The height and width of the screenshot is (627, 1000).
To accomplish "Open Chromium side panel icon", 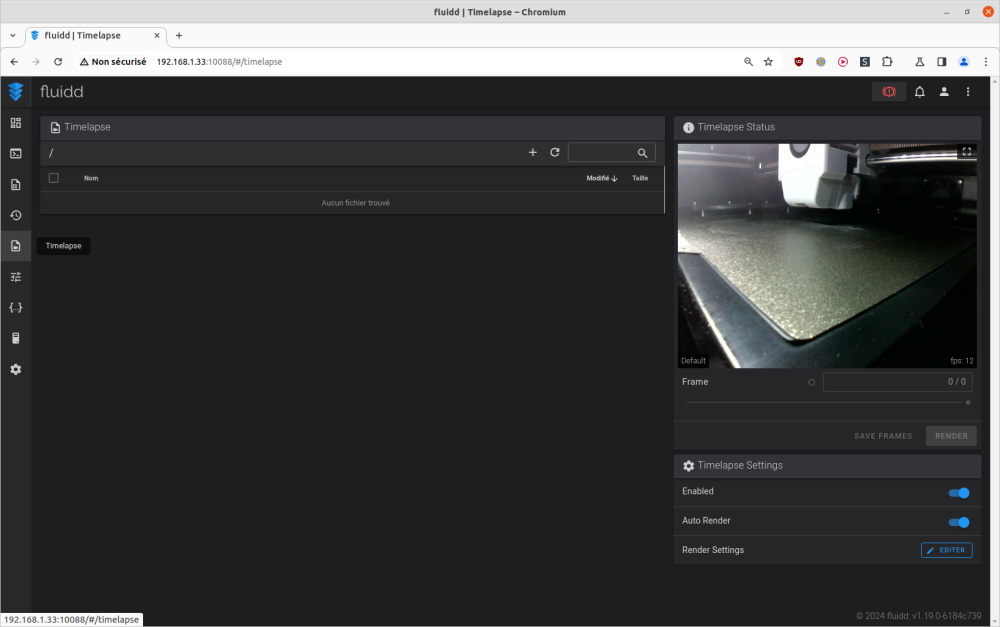I will (x=941, y=62).
